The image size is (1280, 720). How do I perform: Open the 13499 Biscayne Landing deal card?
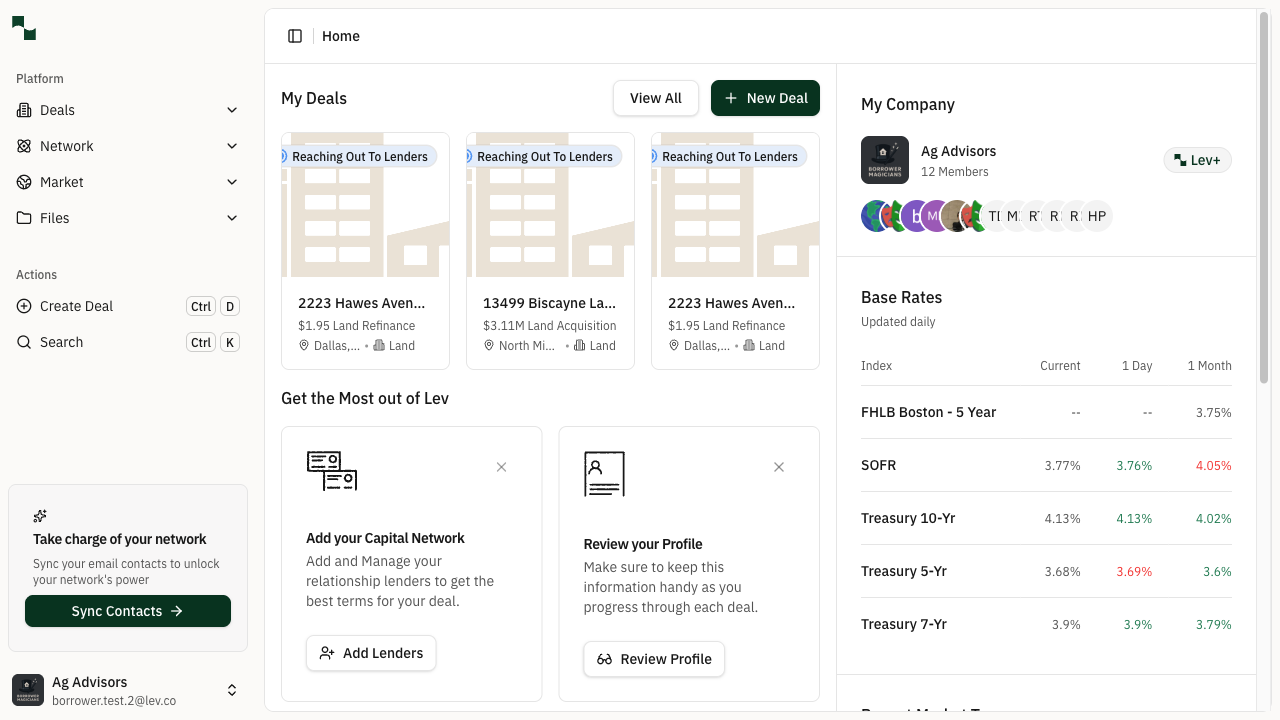[x=550, y=250]
